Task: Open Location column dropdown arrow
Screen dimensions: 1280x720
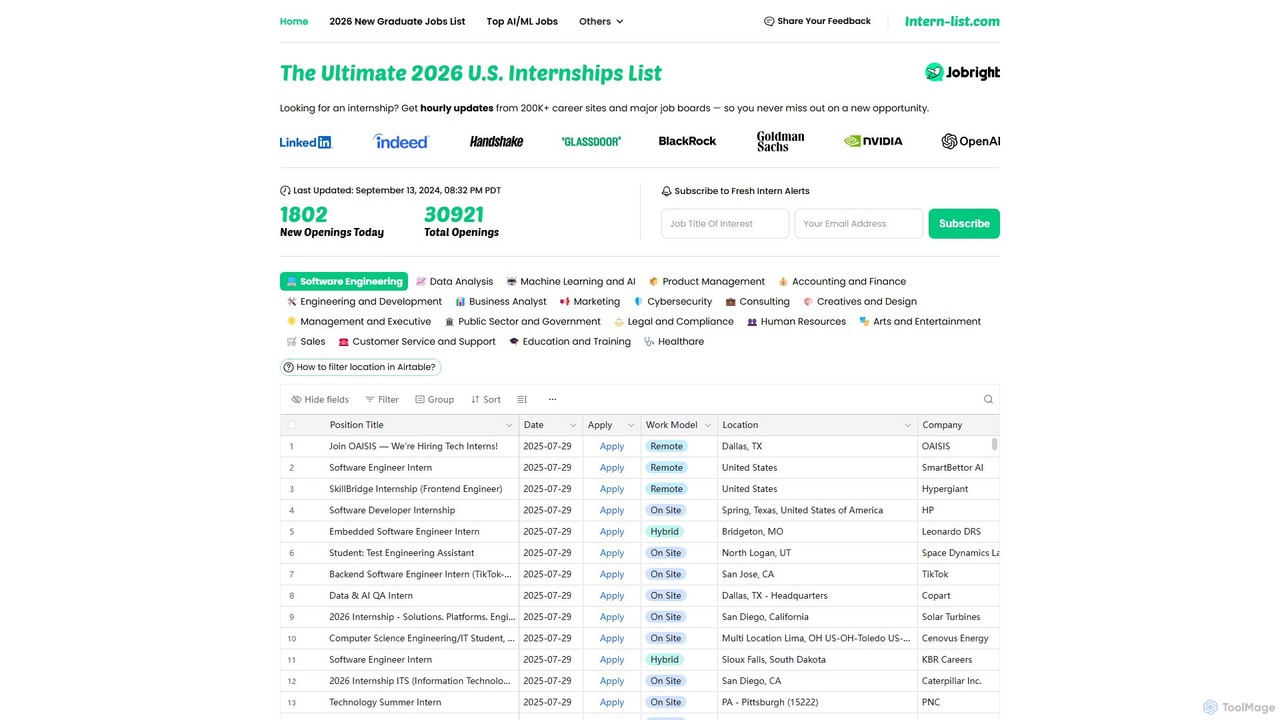Action: click(908, 425)
